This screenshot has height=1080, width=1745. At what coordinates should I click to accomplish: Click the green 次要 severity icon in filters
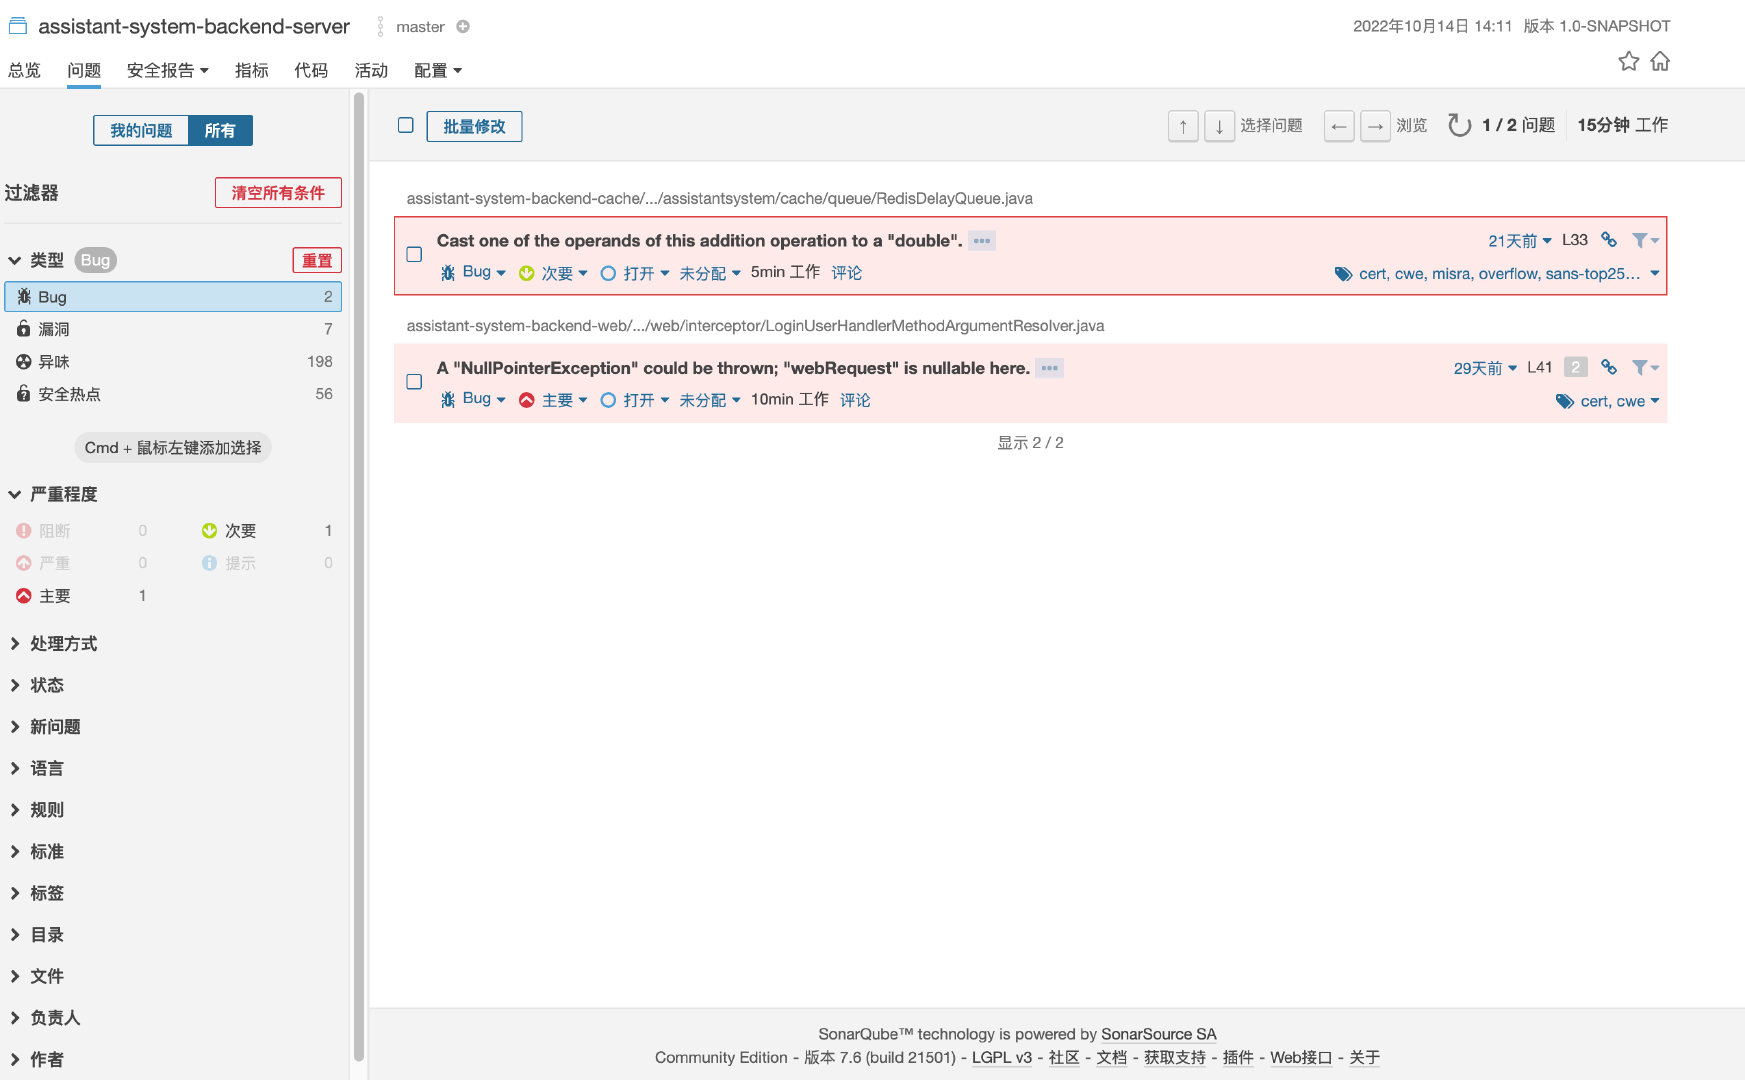point(209,530)
